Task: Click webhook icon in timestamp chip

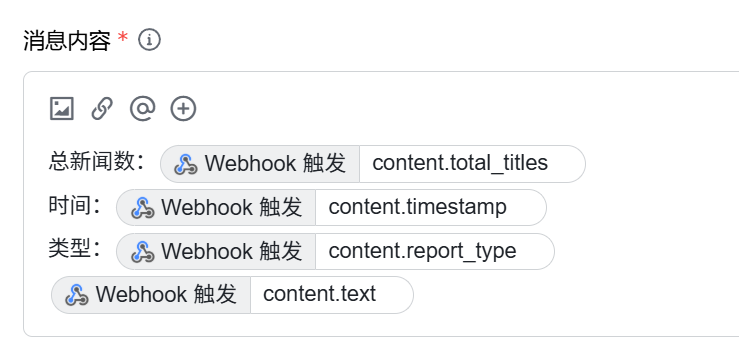Action: coord(142,208)
